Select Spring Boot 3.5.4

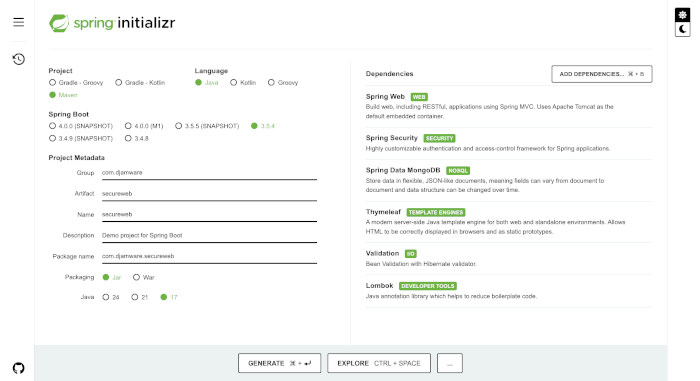point(263,126)
